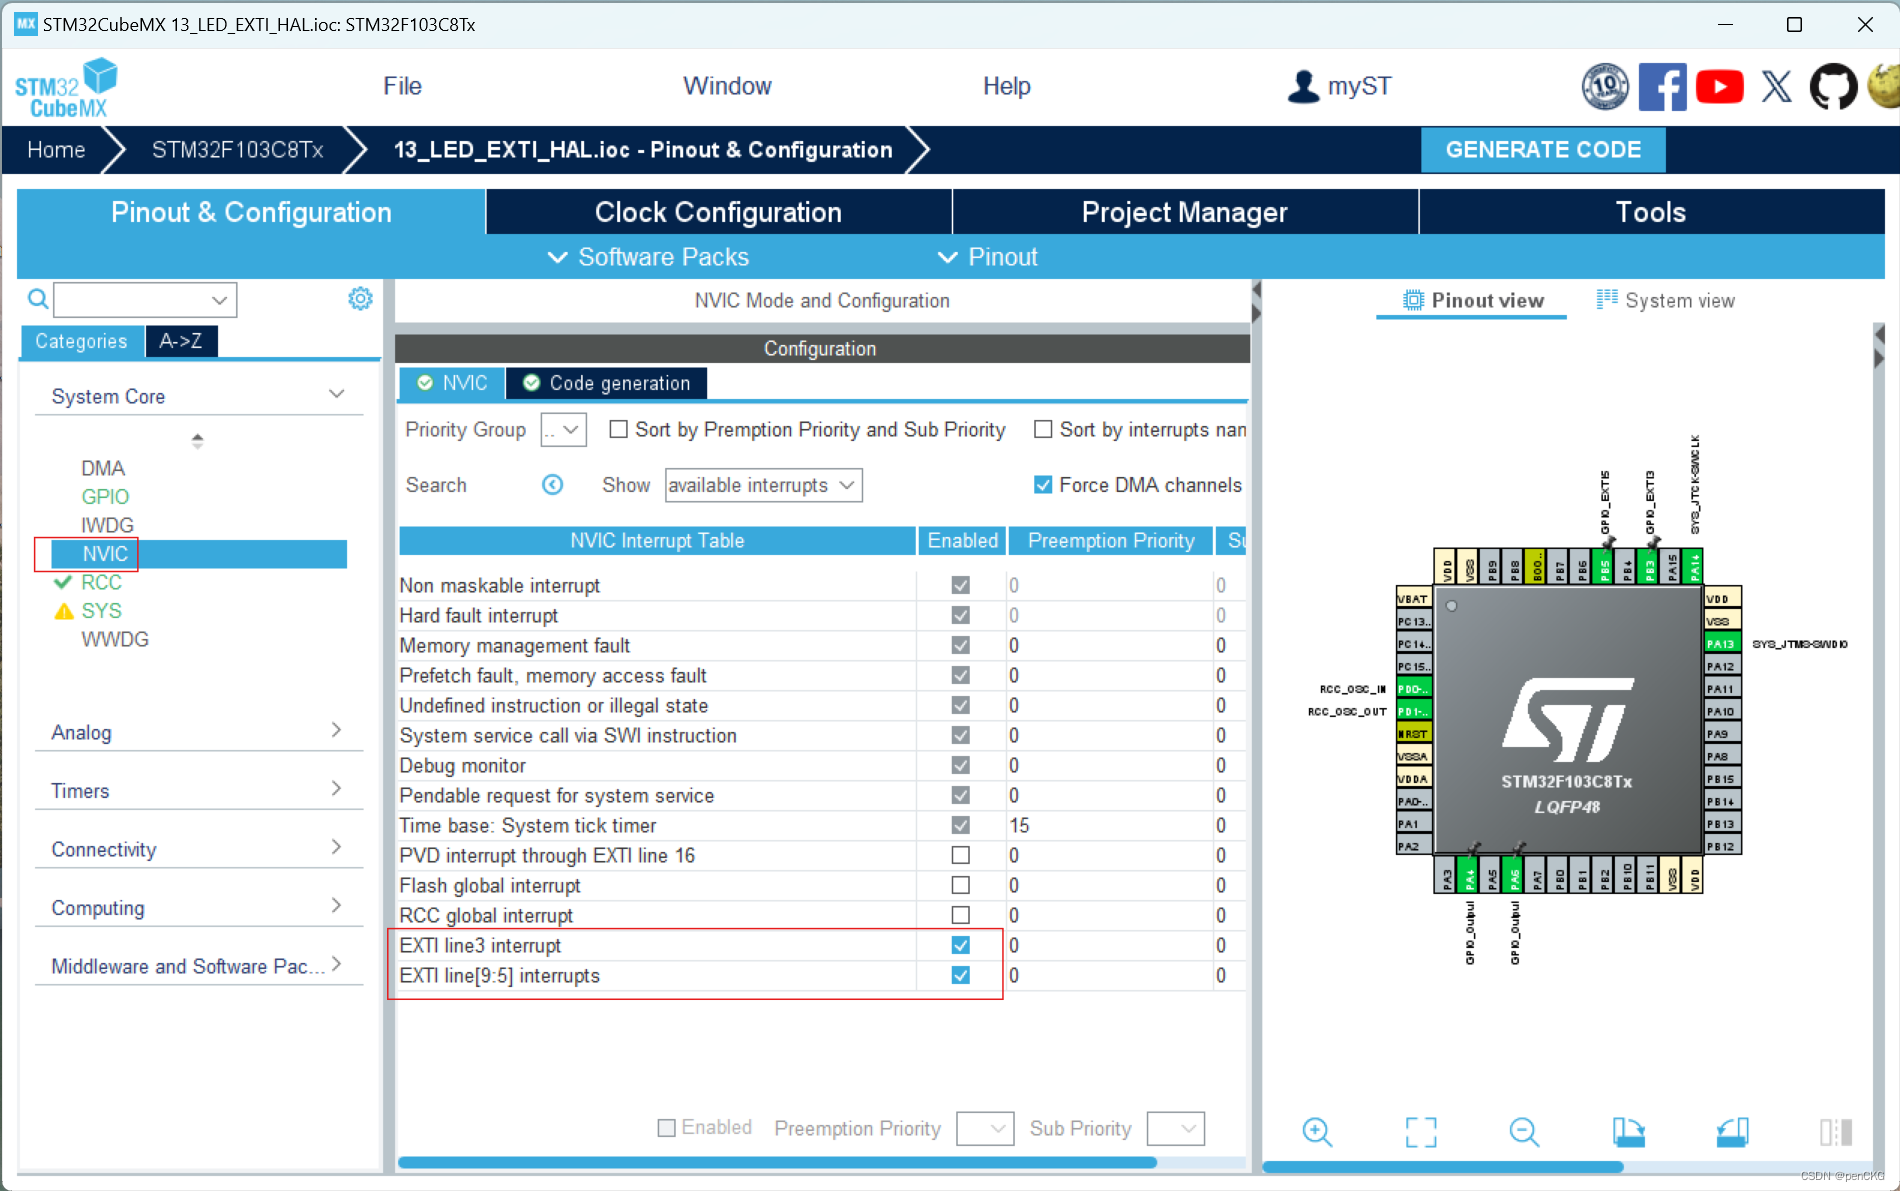Open the bottom Sub Priority dropdown
Image resolution: width=1900 pixels, height=1191 pixels.
pyautogui.click(x=1175, y=1128)
